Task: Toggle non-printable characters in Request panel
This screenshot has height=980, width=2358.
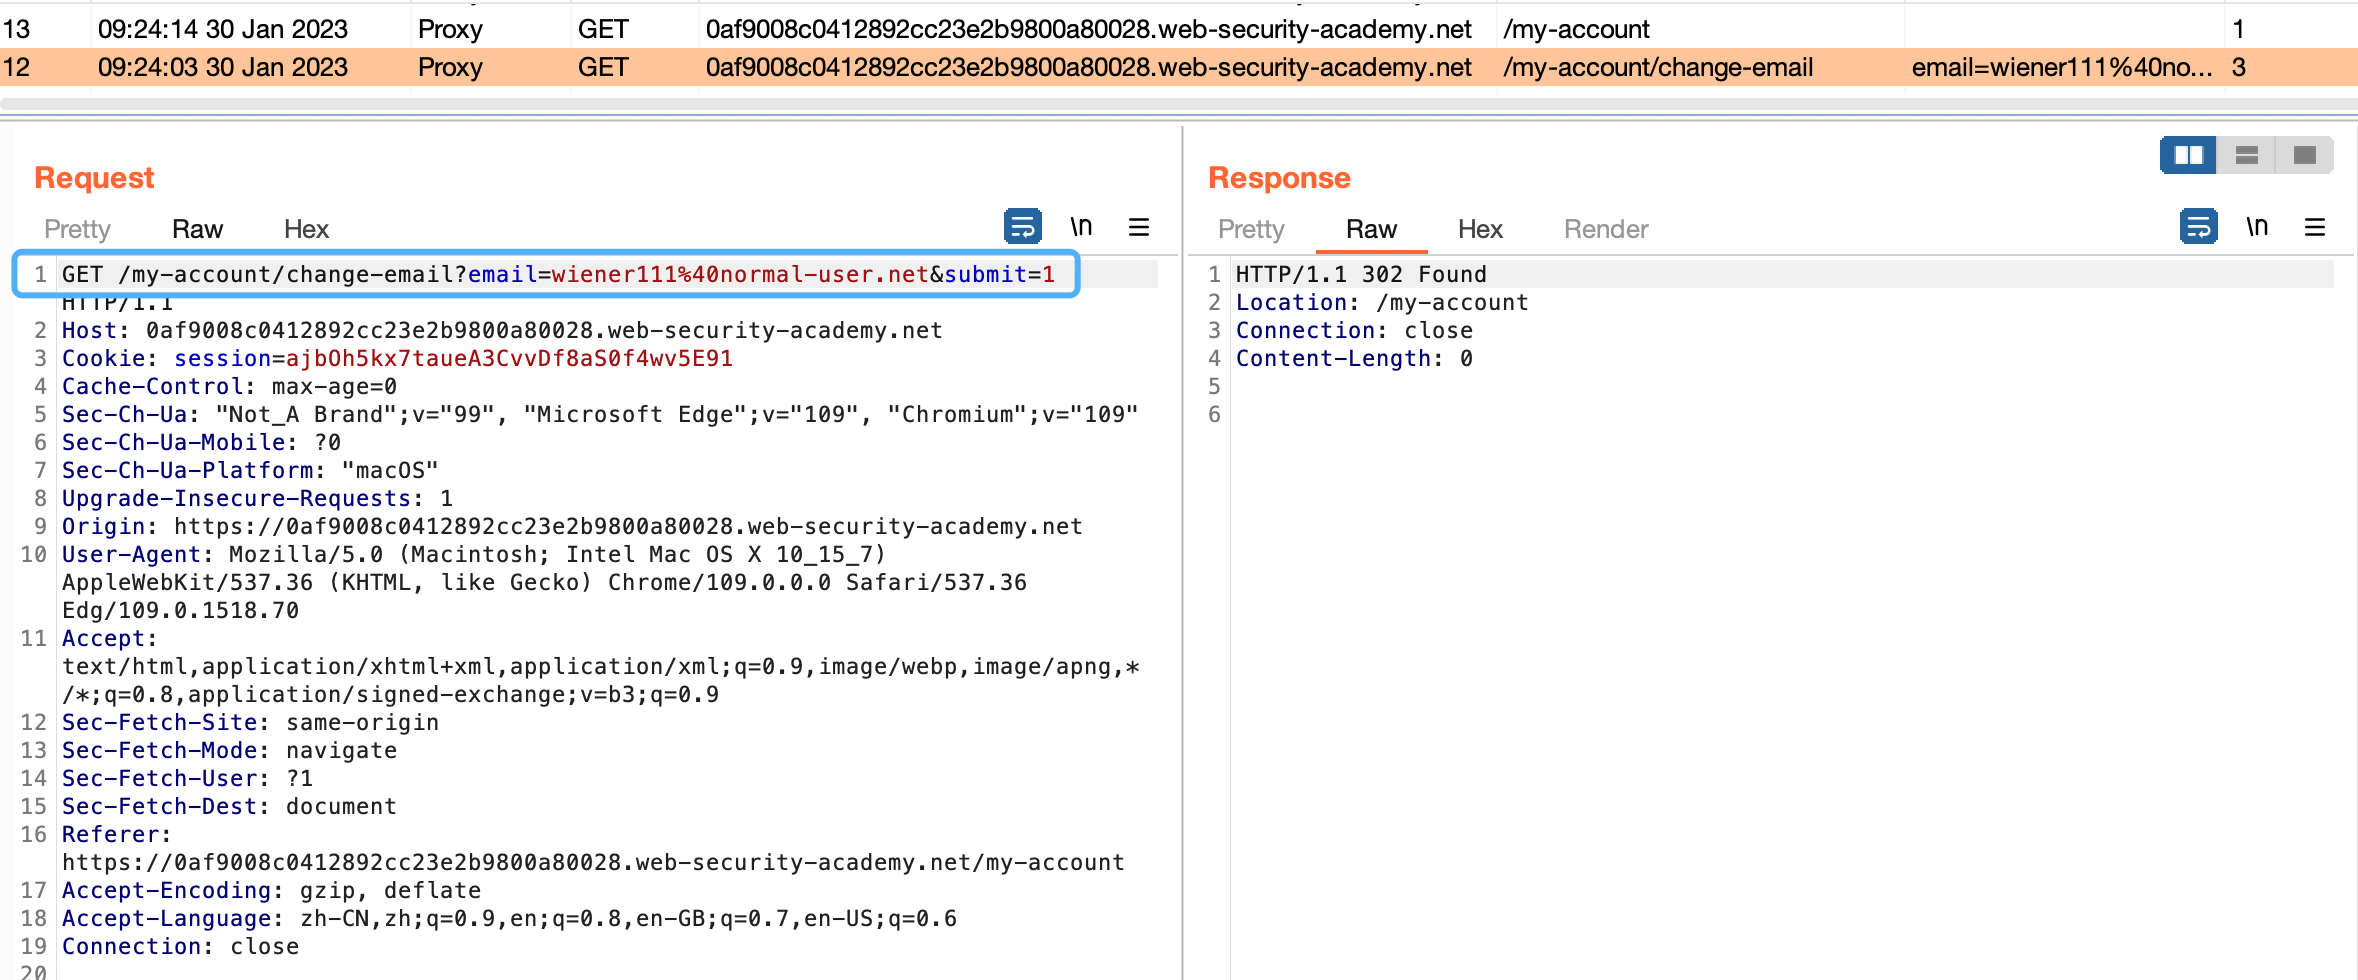Action: coord(1081,227)
